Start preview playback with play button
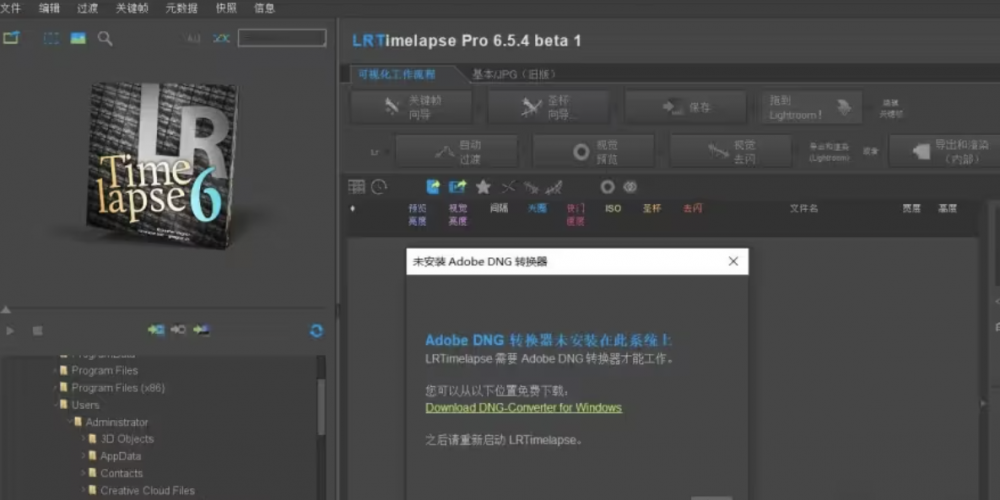 [x=10, y=330]
